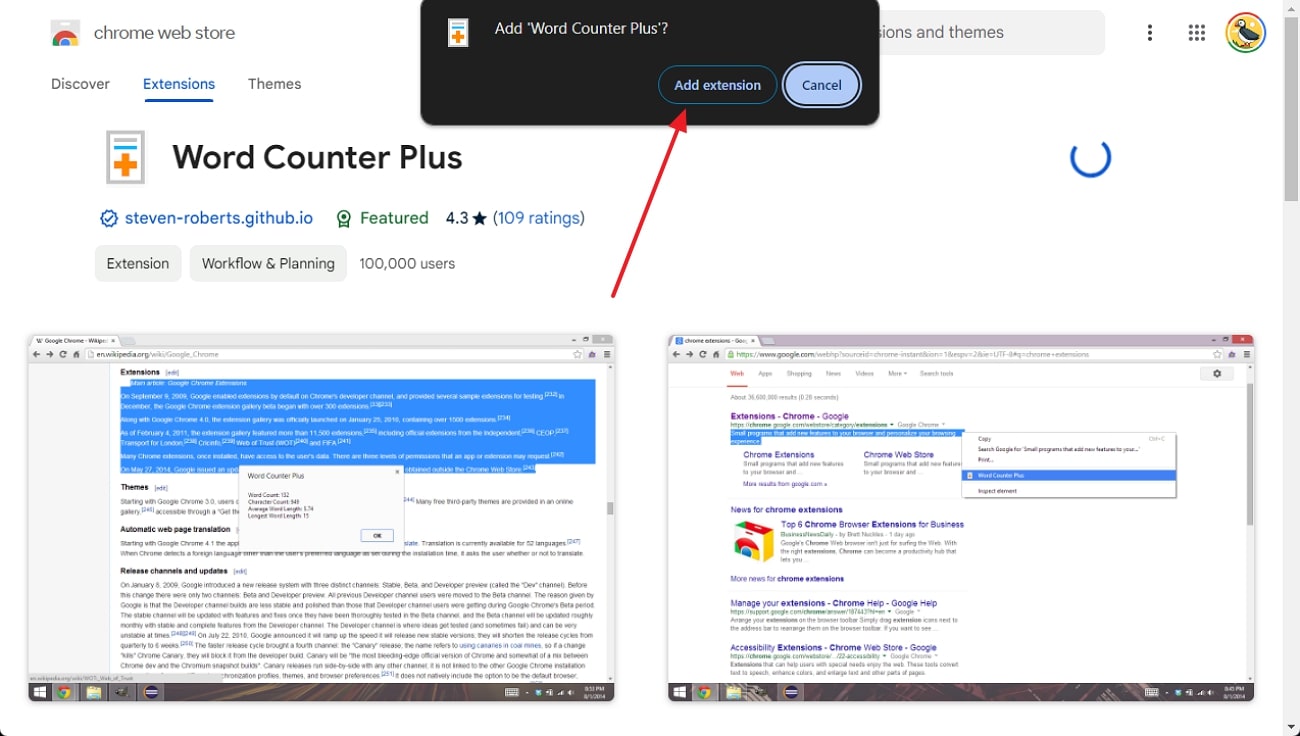The image size is (1300, 736).
Task: Click the search extensions and themes field
Action: [990, 32]
